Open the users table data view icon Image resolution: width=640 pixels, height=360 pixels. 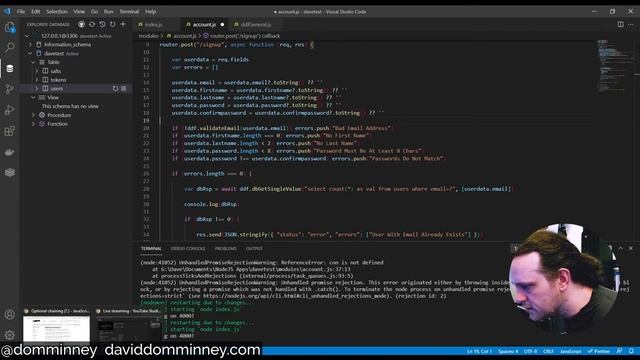pyautogui.click(x=124, y=89)
